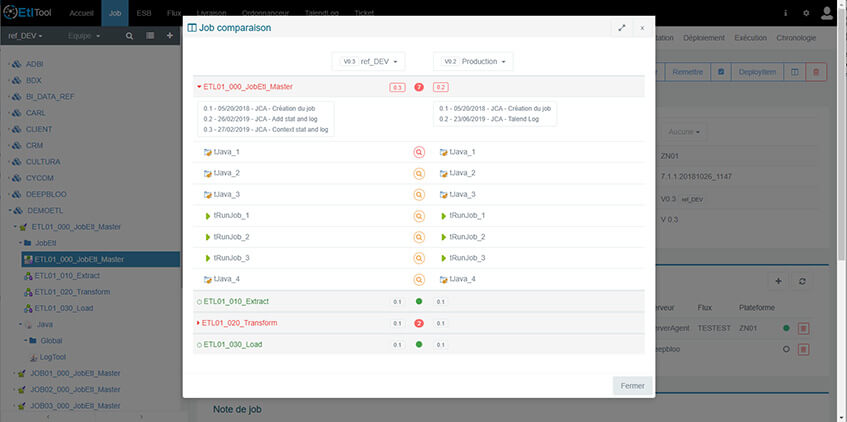Open settings gear in the top bar
This screenshot has height=422, width=847.
click(x=806, y=13)
